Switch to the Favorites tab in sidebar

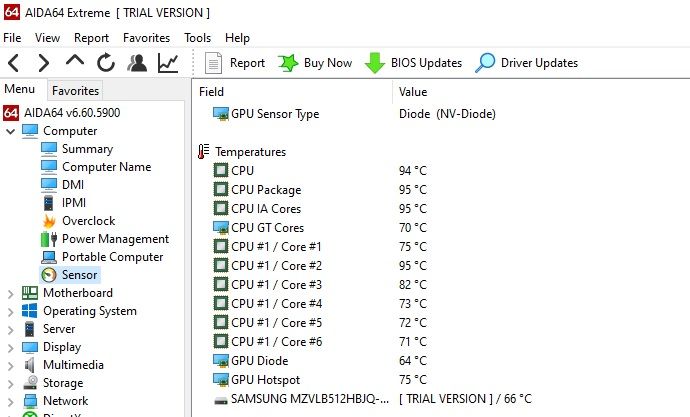click(75, 91)
